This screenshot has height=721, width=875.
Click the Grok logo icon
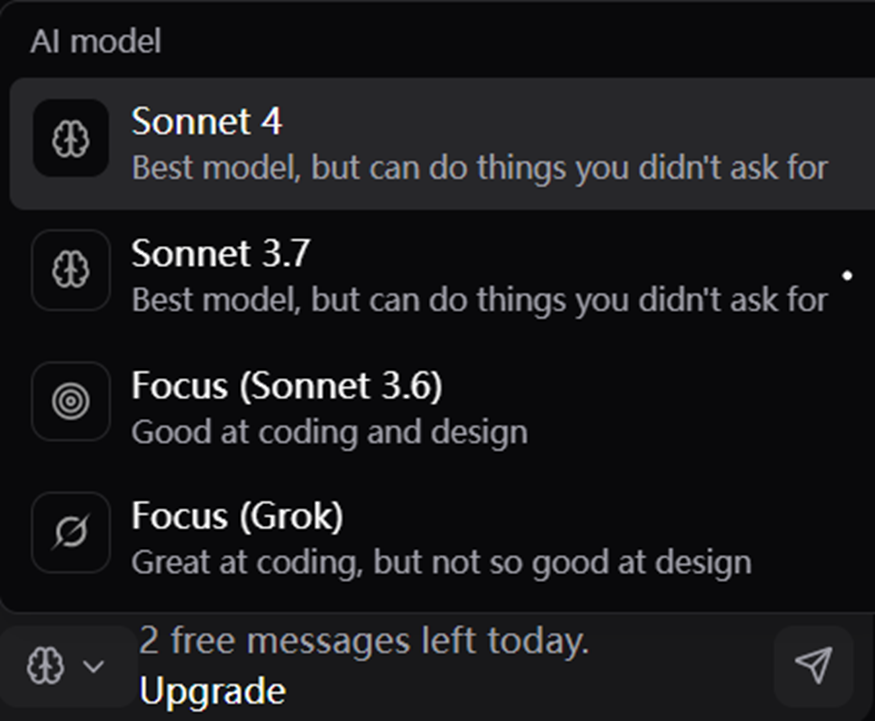tap(70, 532)
